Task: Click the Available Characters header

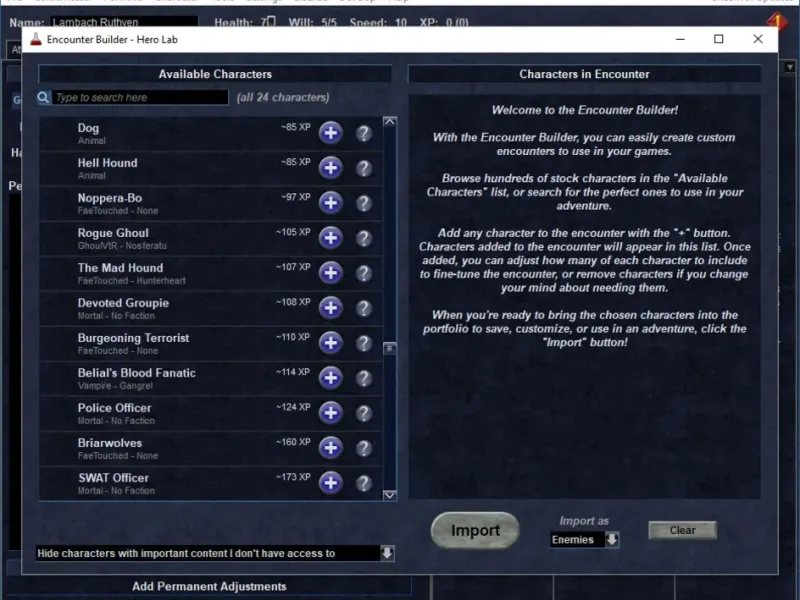Action: [215, 74]
